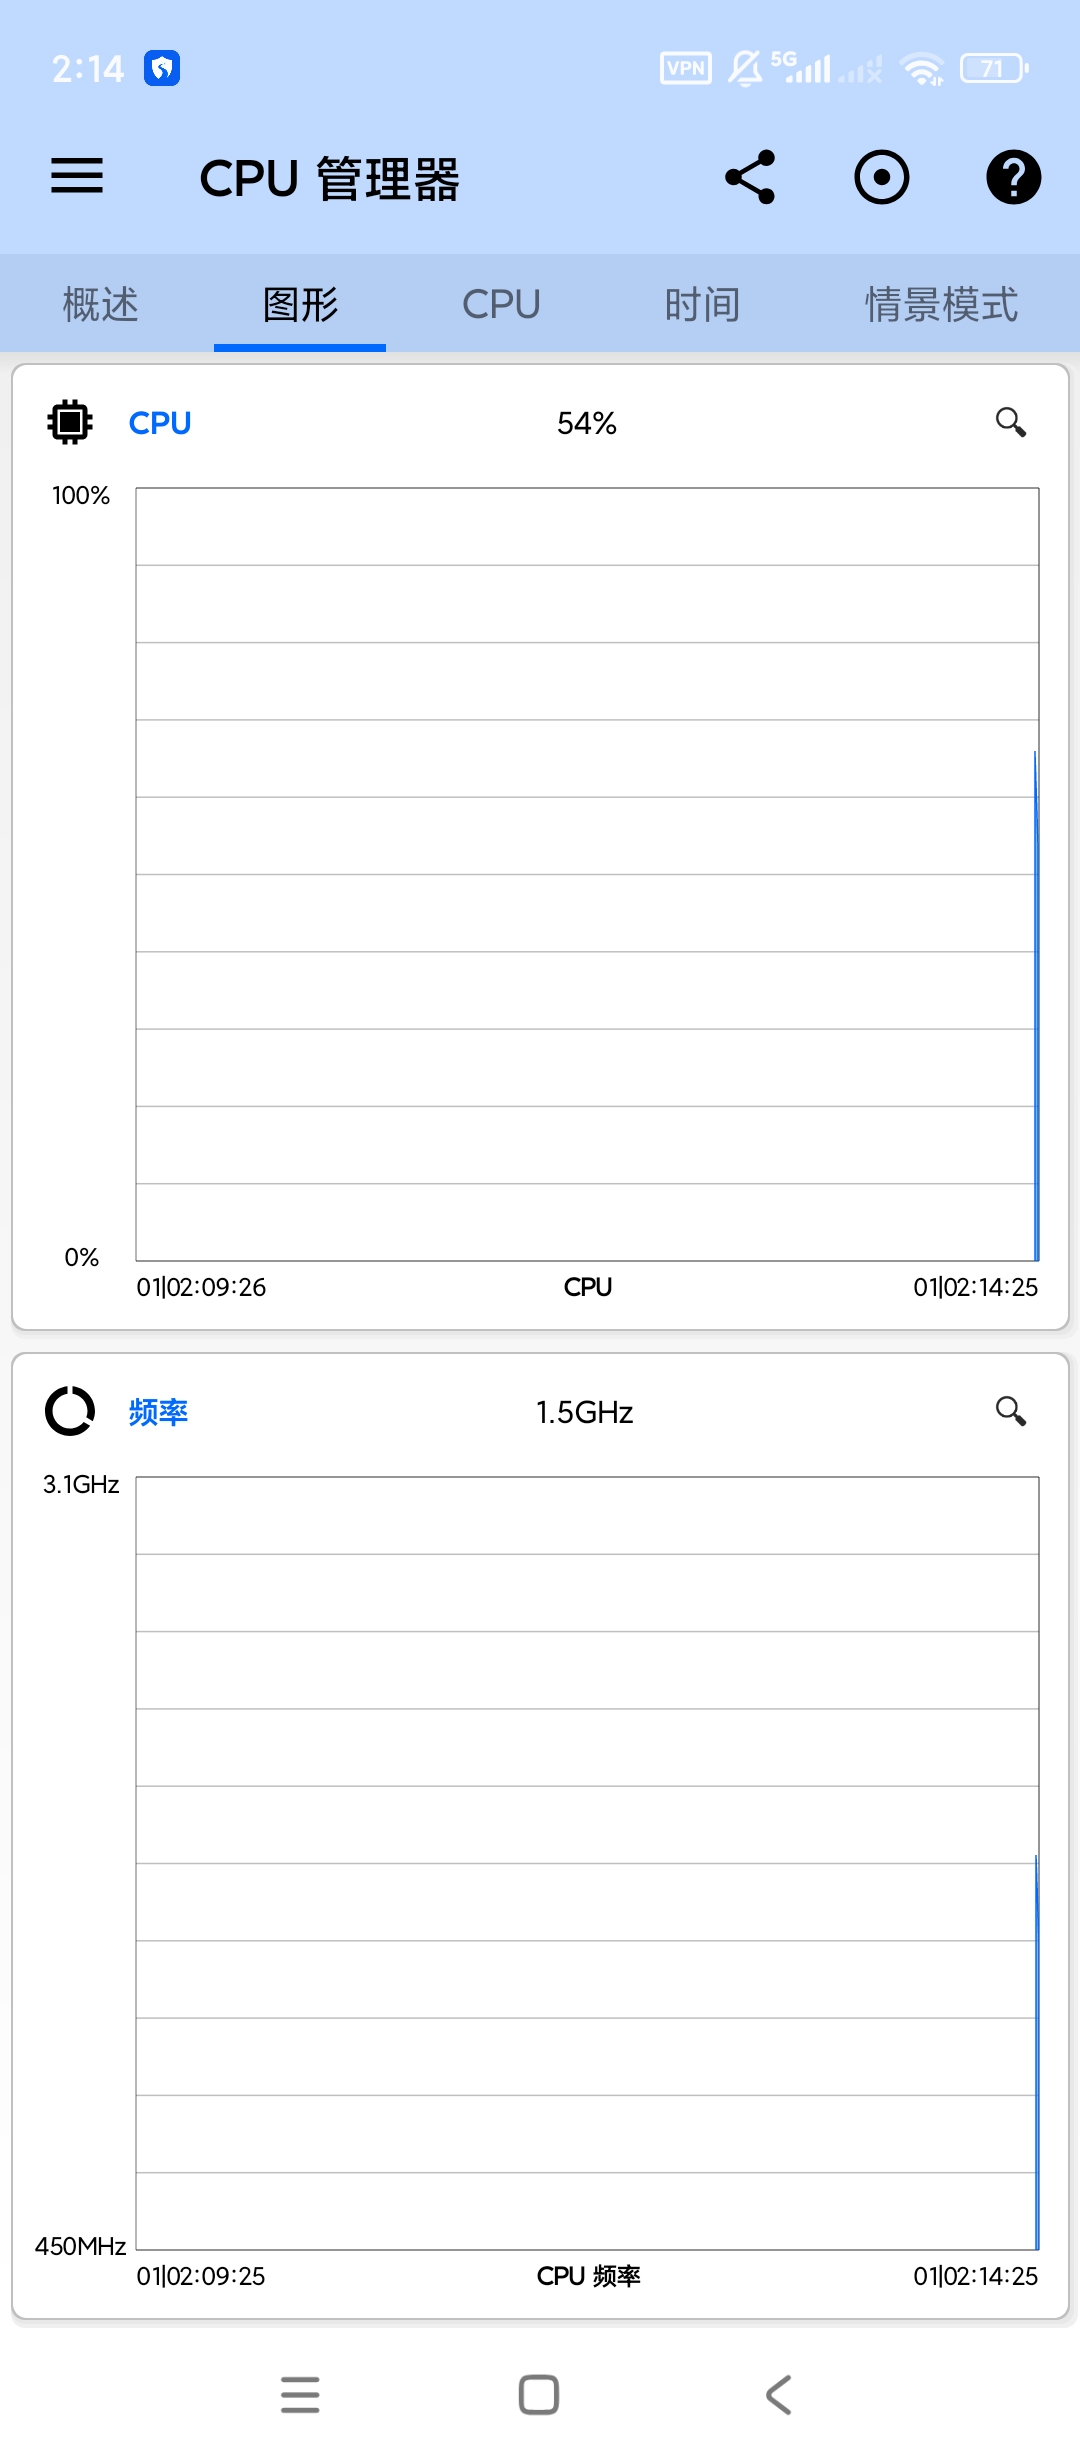
Task: Tap the blue CPU label link
Action: click(x=160, y=423)
